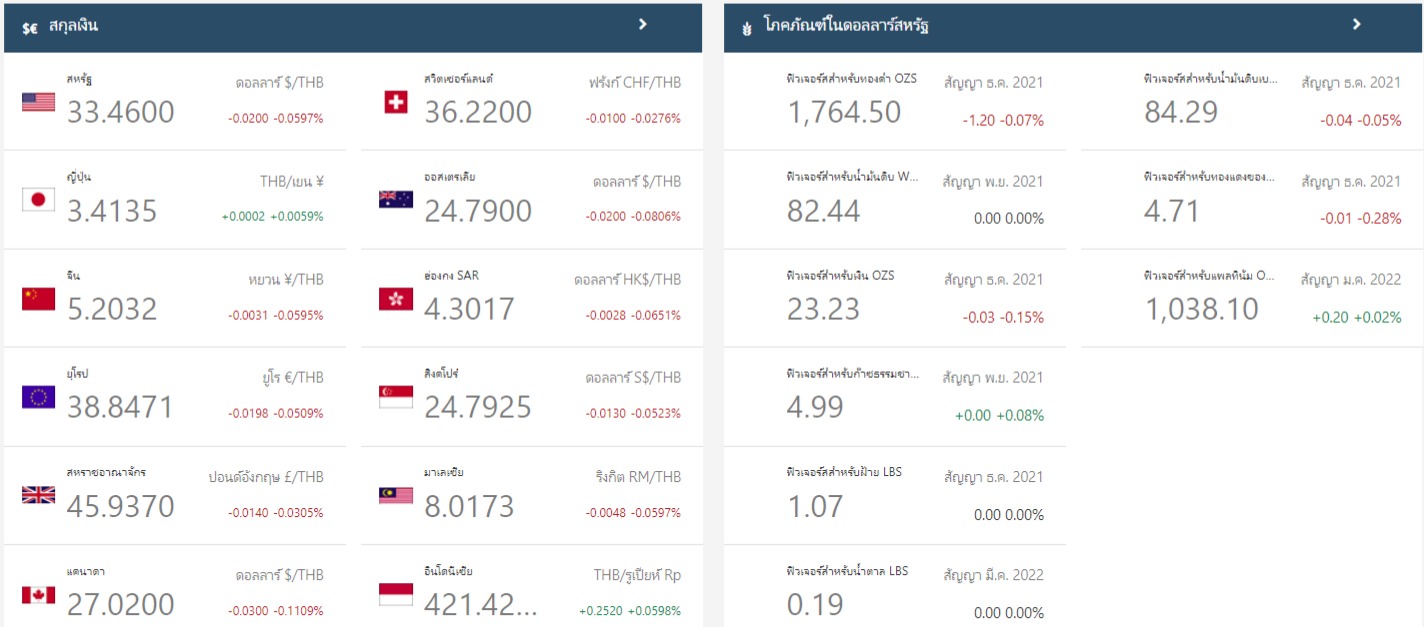Select the Australian dollar rate 24.7900
Screen dimensions: 1424x627
(x=478, y=211)
